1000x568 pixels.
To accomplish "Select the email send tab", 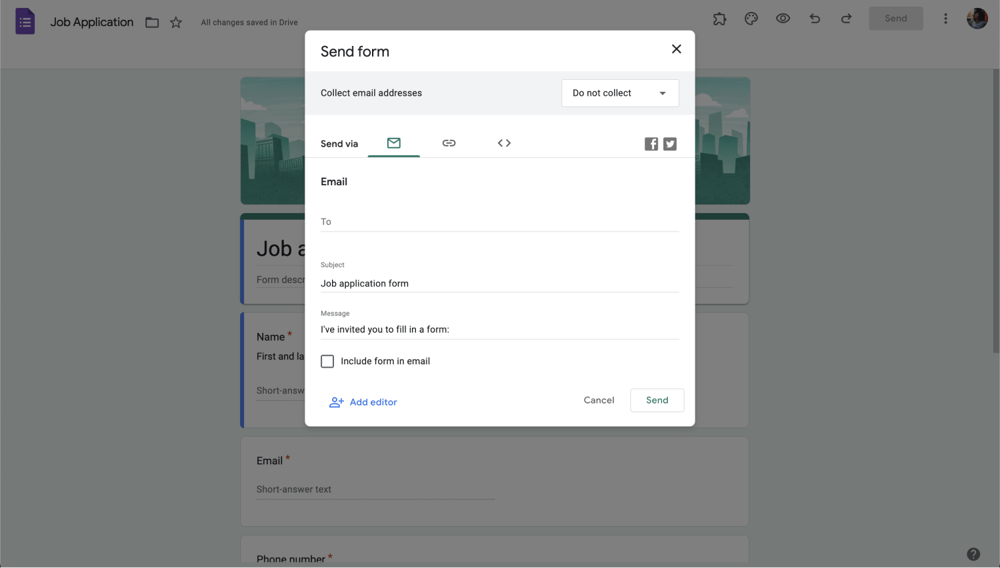I will (394, 143).
